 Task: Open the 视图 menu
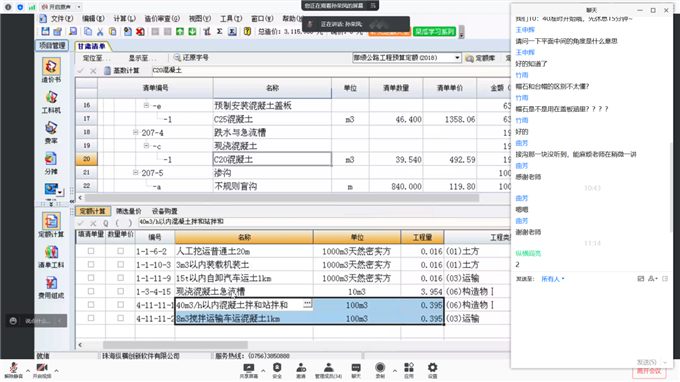[x=199, y=19]
